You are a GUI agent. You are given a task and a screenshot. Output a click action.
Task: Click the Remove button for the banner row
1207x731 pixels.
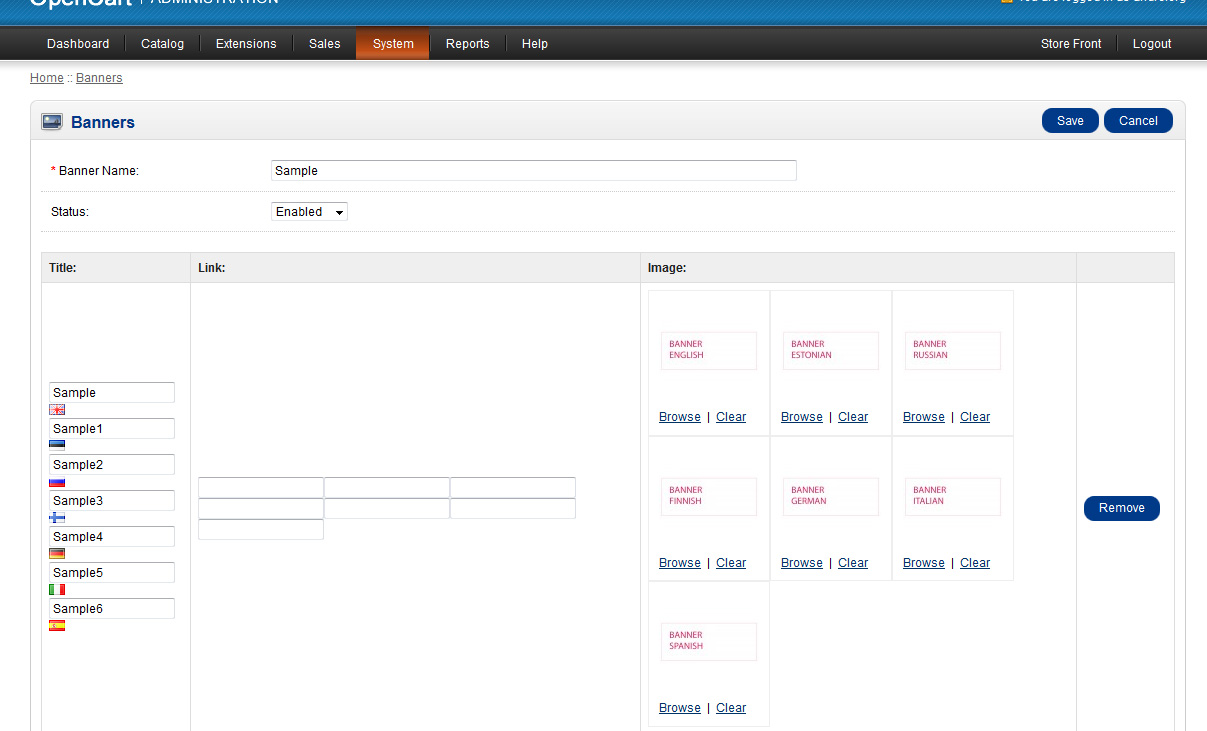click(x=1122, y=508)
